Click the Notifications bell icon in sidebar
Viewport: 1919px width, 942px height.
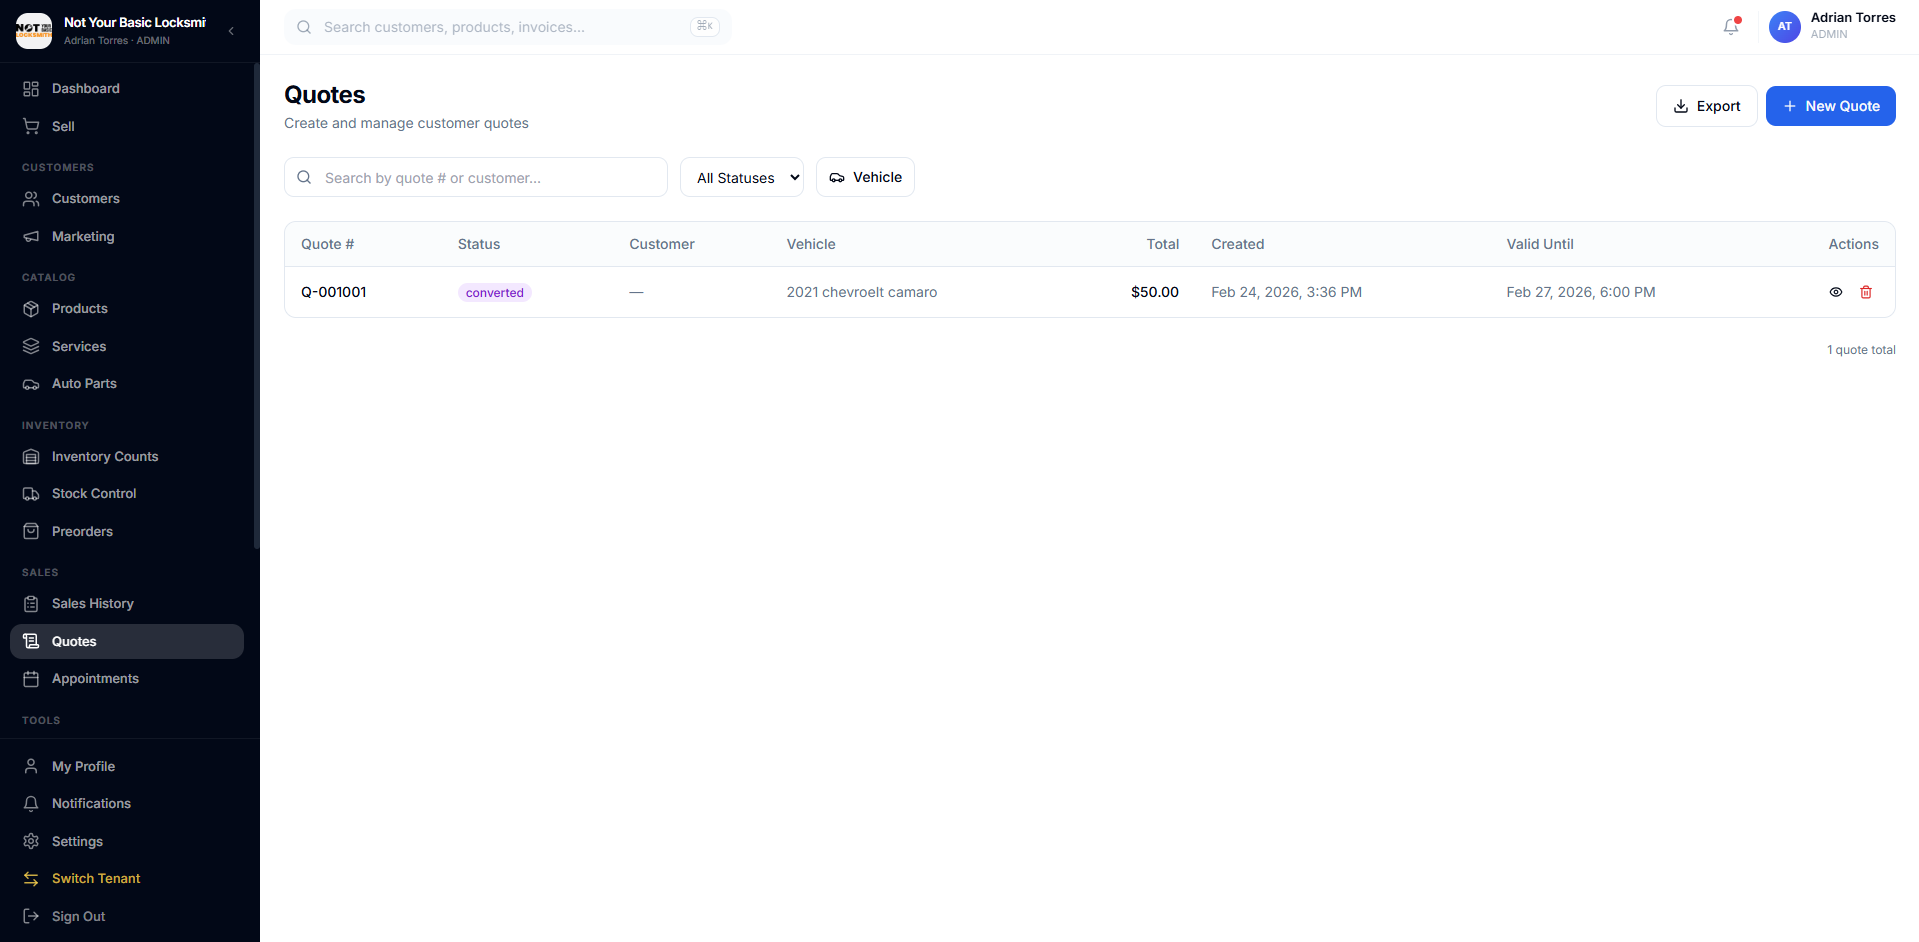pyautogui.click(x=31, y=804)
